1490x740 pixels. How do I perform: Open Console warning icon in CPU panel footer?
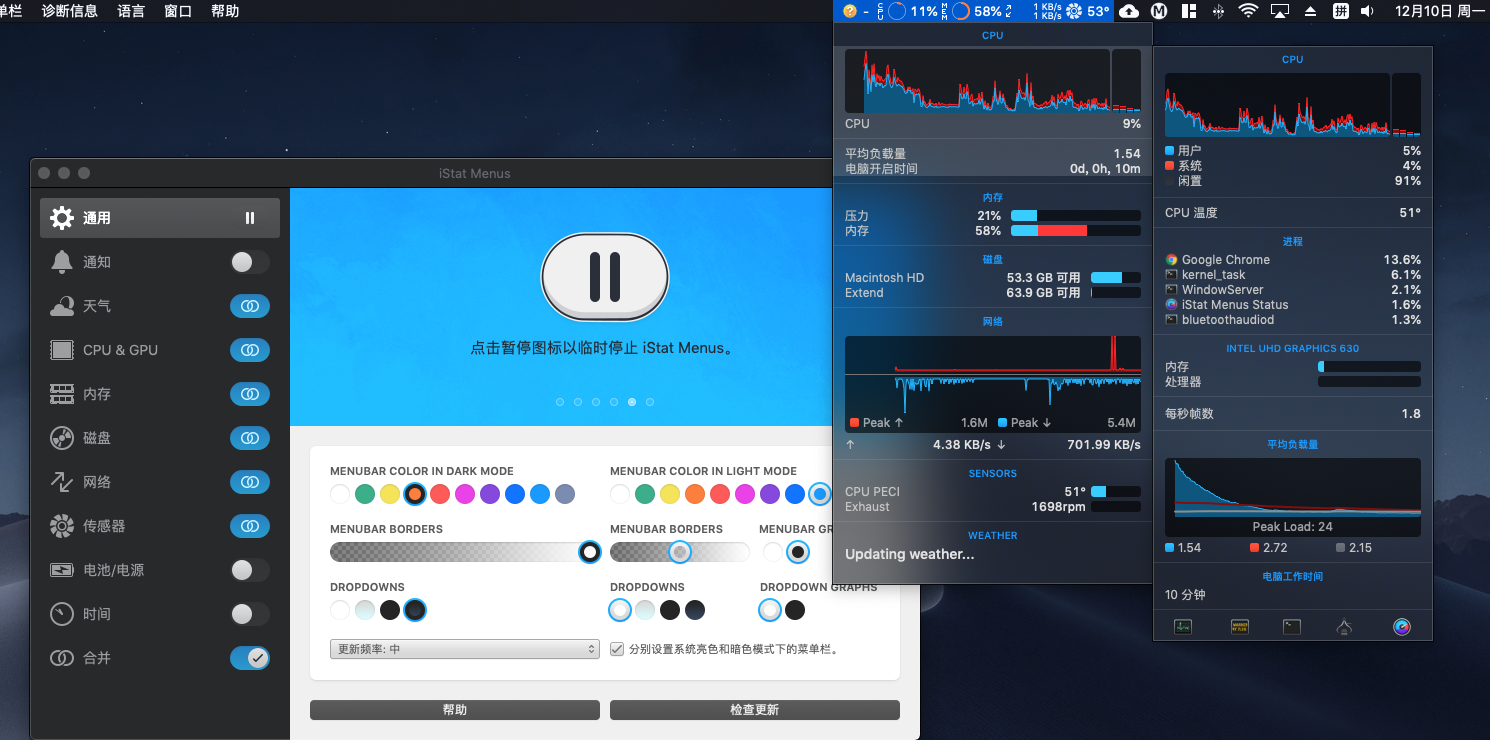[1240, 627]
